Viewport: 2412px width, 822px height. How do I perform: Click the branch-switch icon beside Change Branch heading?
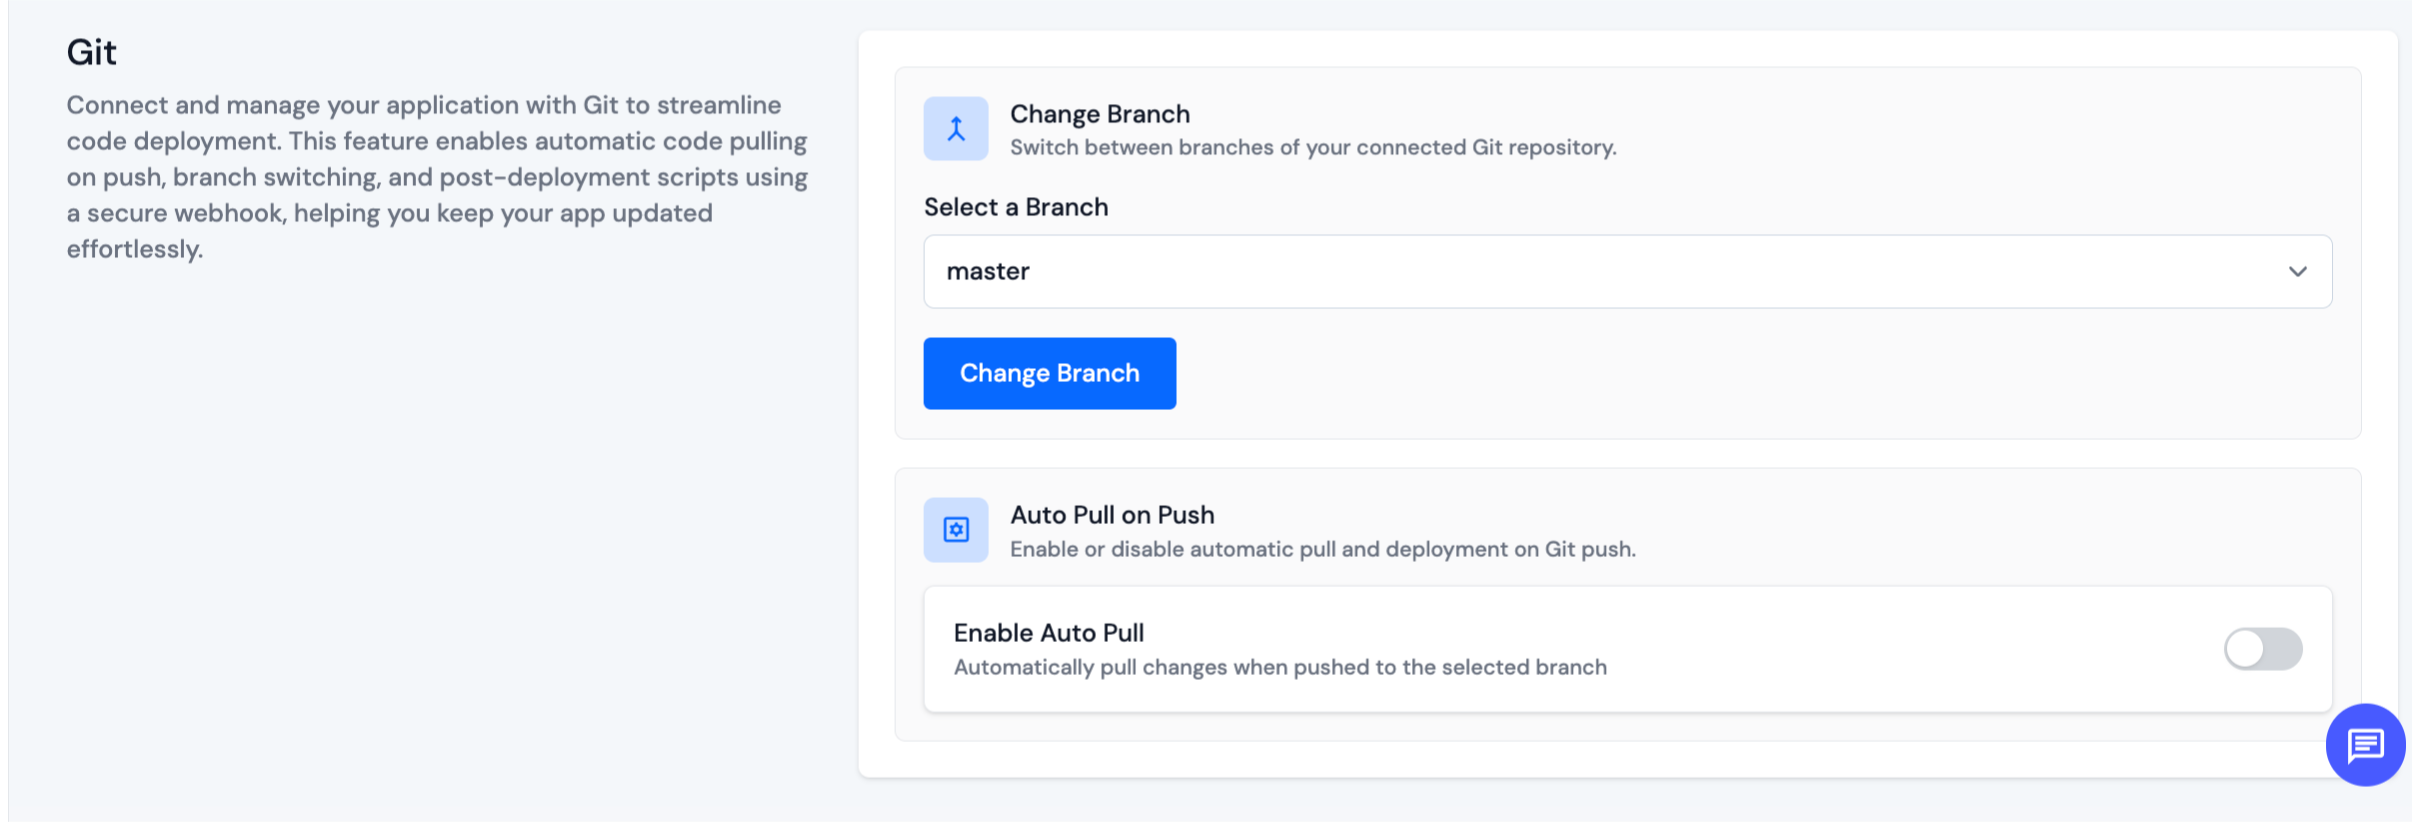pyautogui.click(x=956, y=128)
